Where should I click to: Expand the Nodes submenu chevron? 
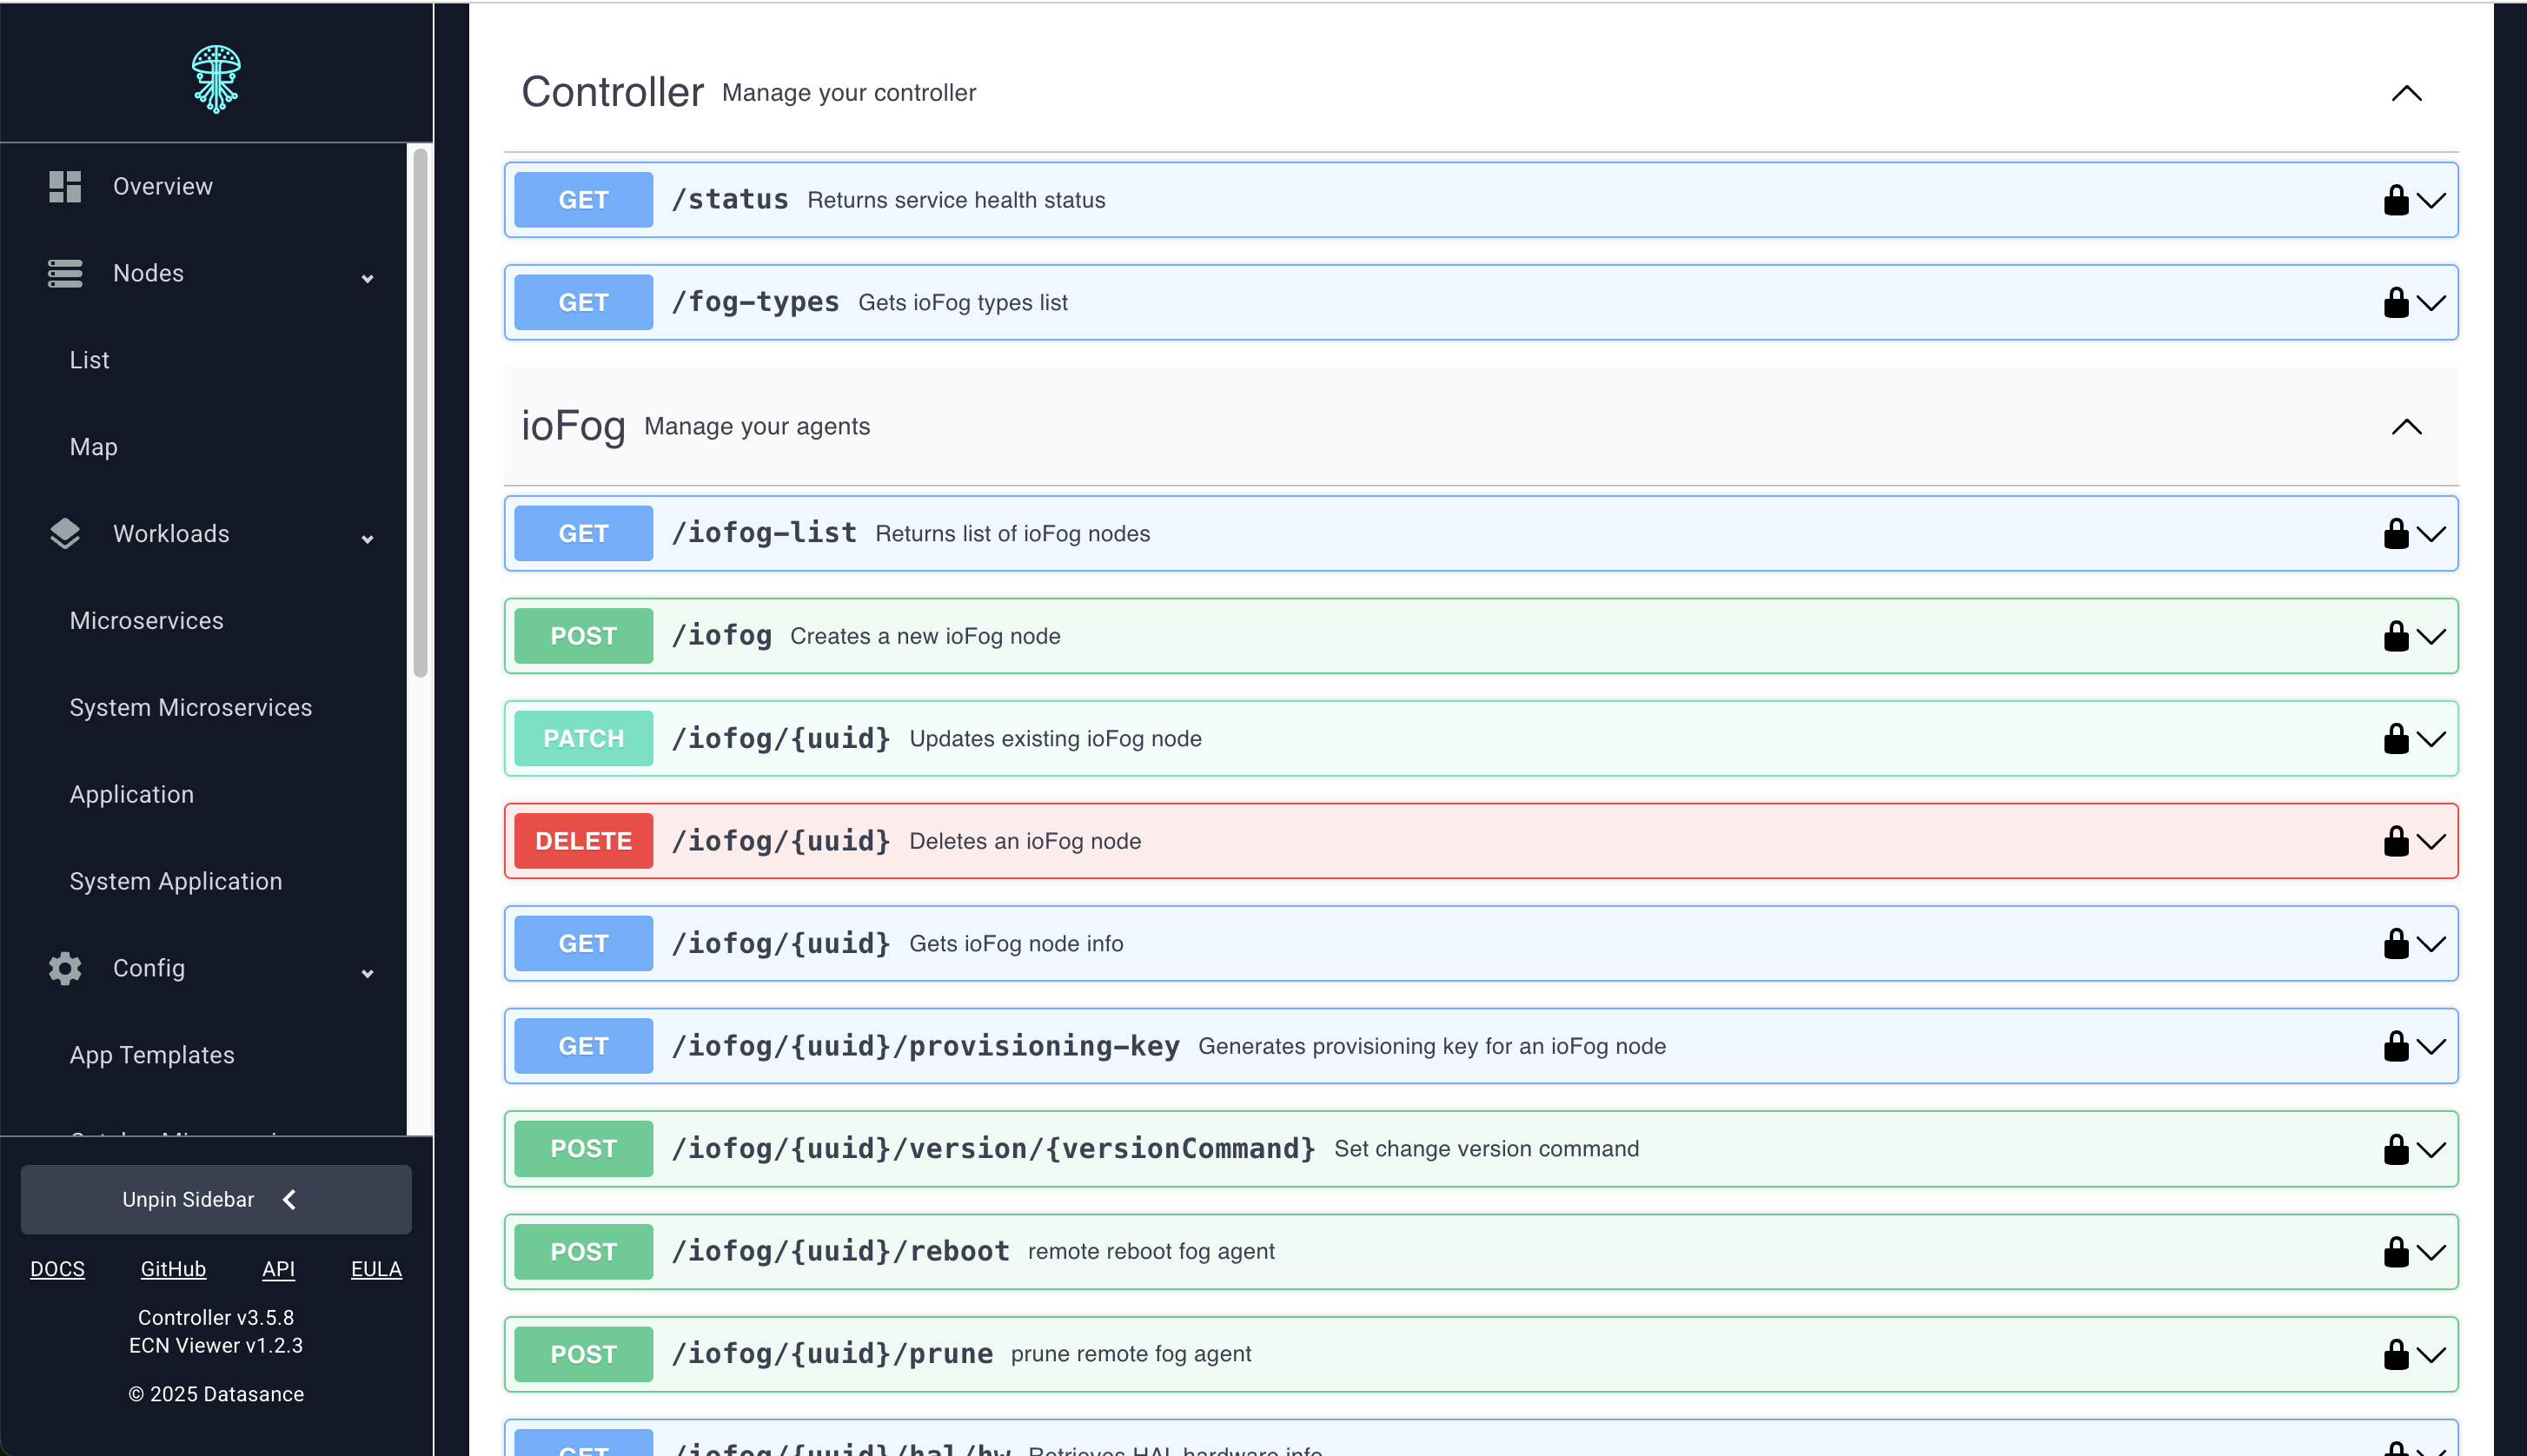pos(367,277)
